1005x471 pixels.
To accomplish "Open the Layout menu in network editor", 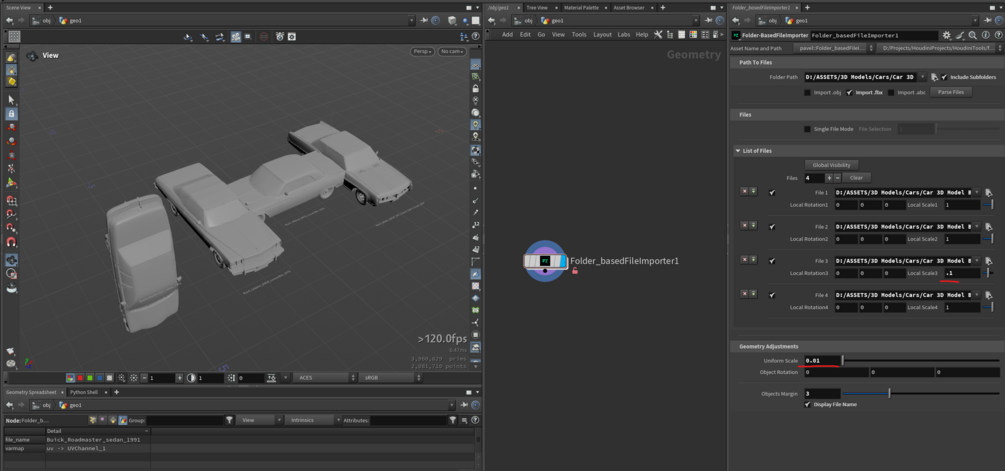I will coord(602,35).
